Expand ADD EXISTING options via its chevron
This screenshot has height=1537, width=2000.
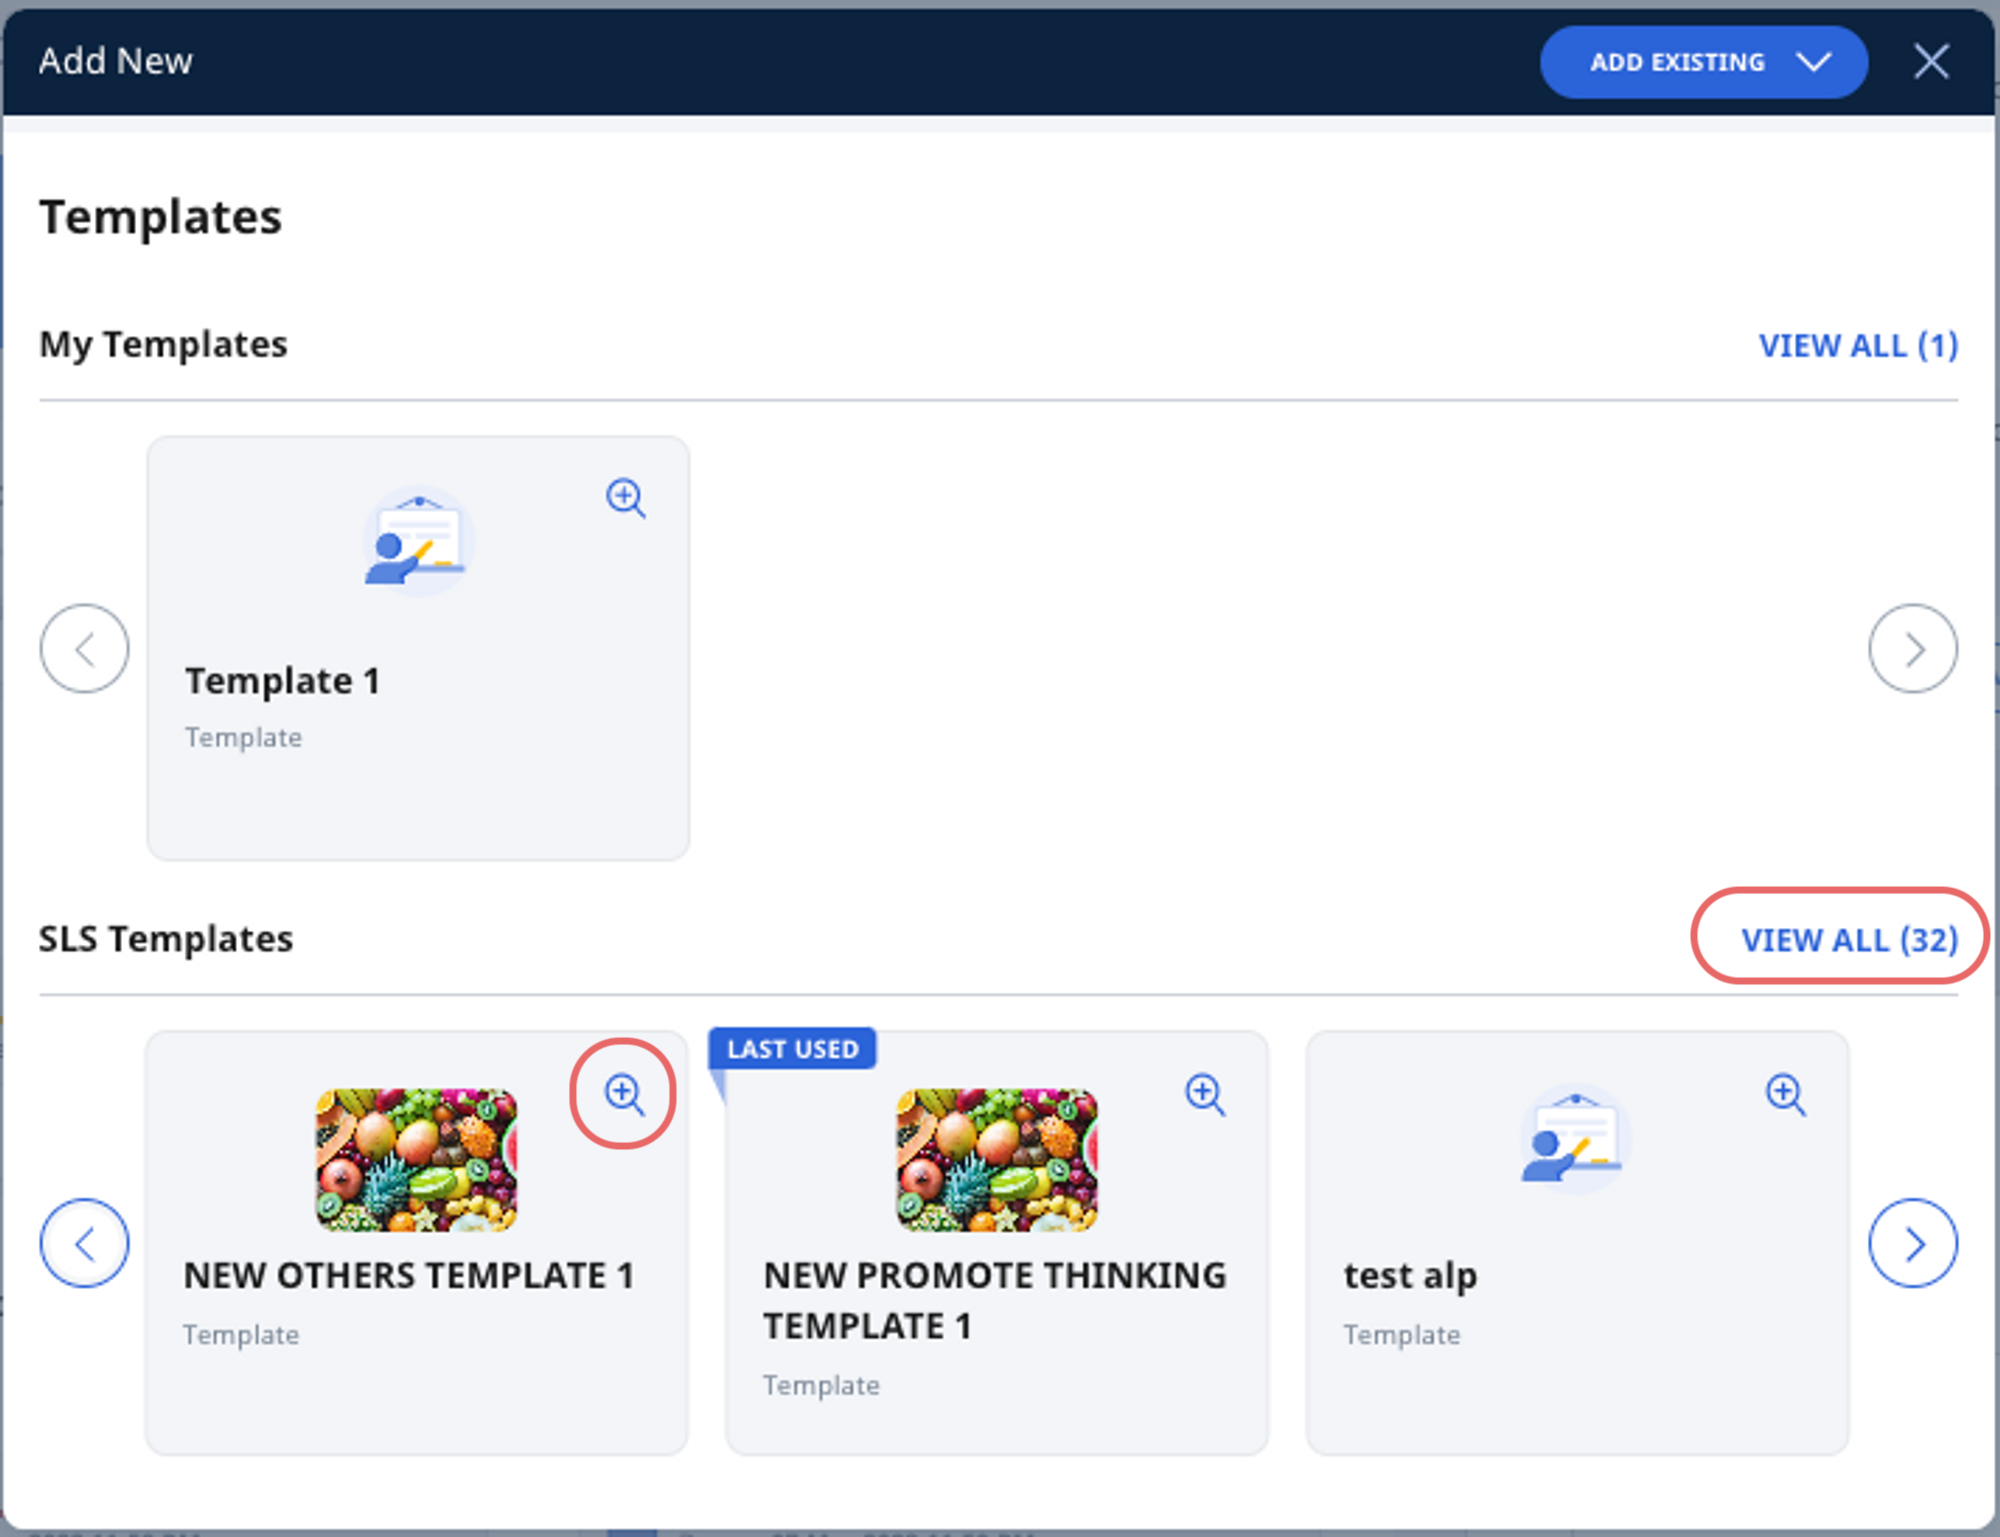(1815, 61)
